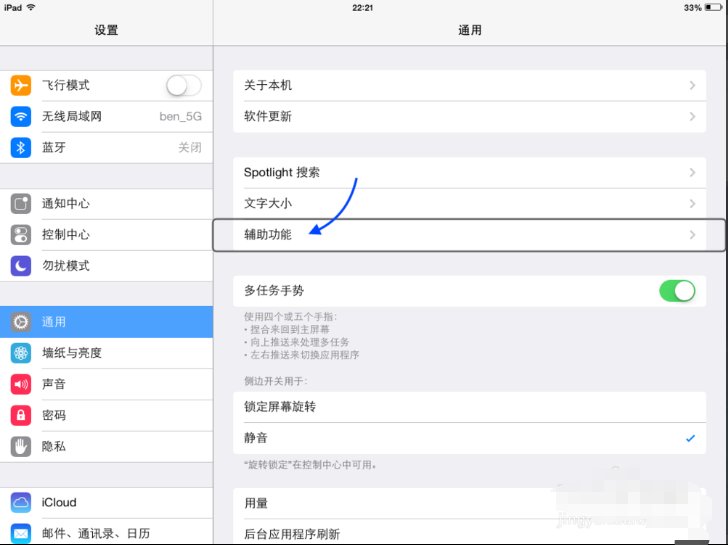The image size is (728, 545).
Task: Open iCloud settings section
Action: pyautogui.click(x=106, y=503)
